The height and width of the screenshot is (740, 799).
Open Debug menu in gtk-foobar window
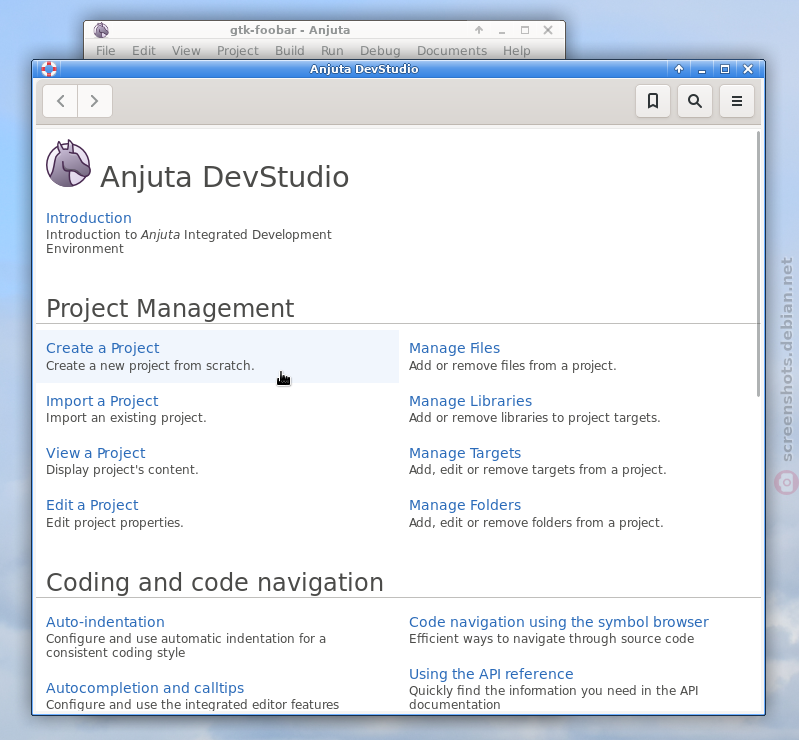coord(380,51)
